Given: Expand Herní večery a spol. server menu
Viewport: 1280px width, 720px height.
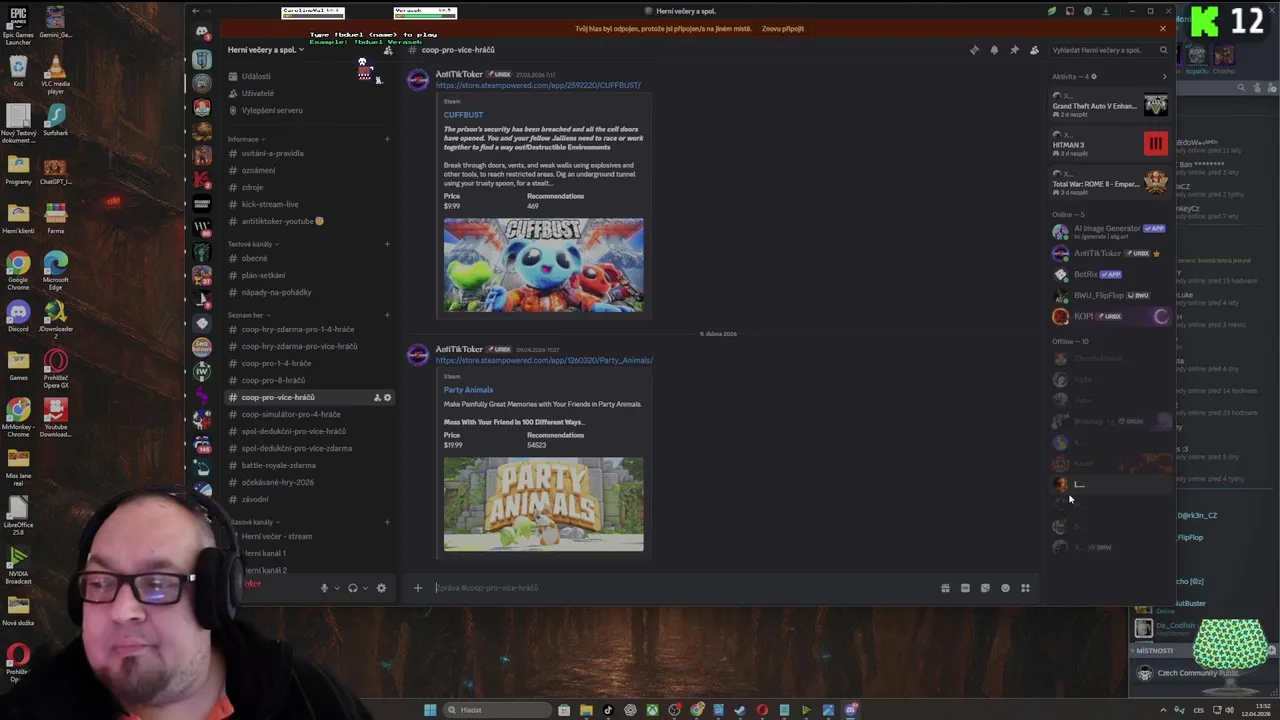Looking at the screenshot, I should (x=264, y=50).
